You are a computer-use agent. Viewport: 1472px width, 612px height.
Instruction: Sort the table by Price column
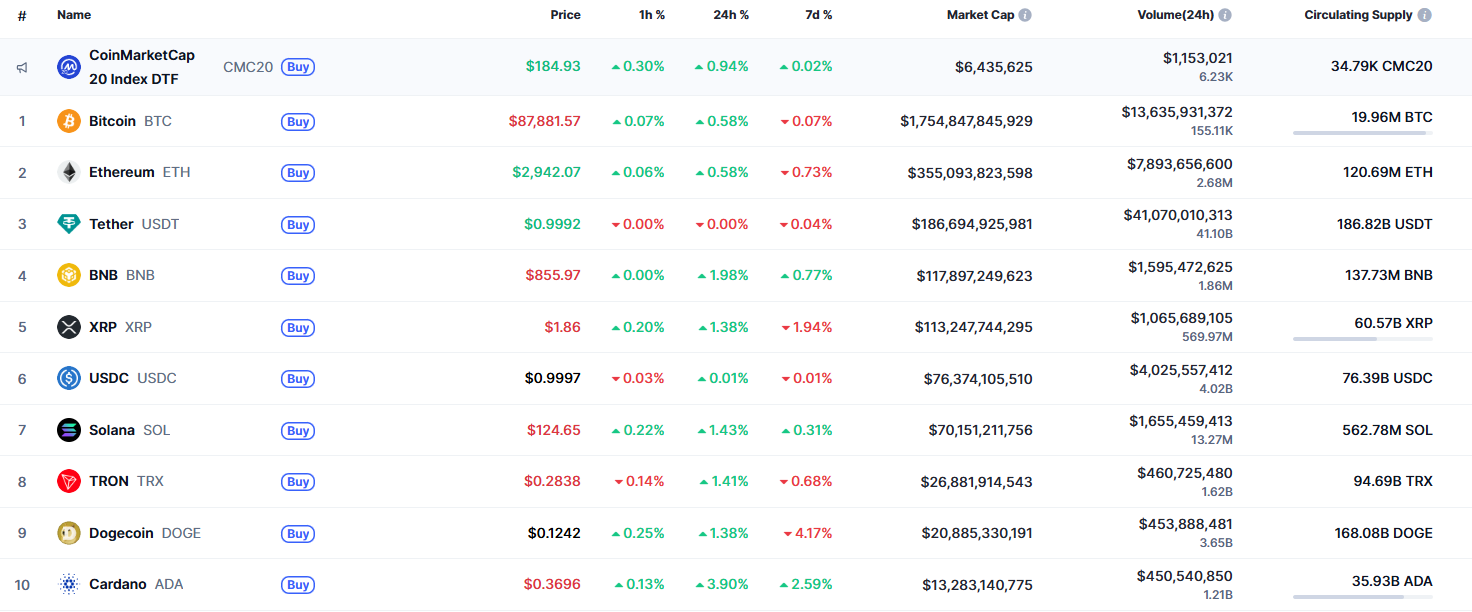pos(565,15)
